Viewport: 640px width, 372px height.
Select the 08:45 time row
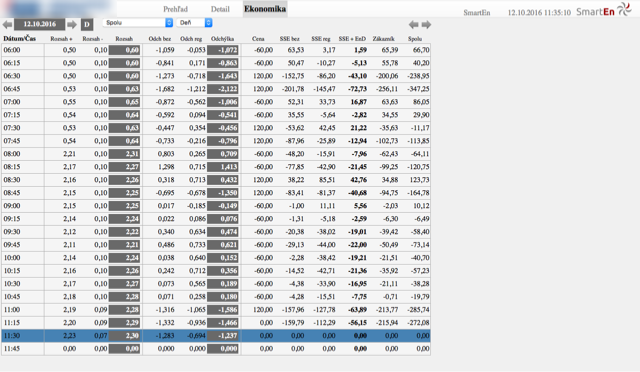(x=216, y=193)
